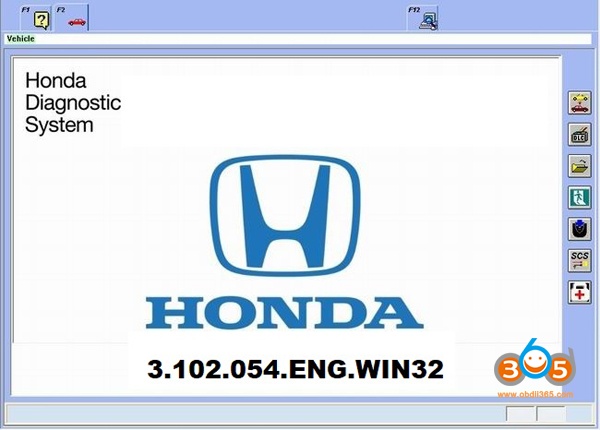Click the exit door icon
The height and width of the screenshot is (430, 600).
click(x=579, y=197)
